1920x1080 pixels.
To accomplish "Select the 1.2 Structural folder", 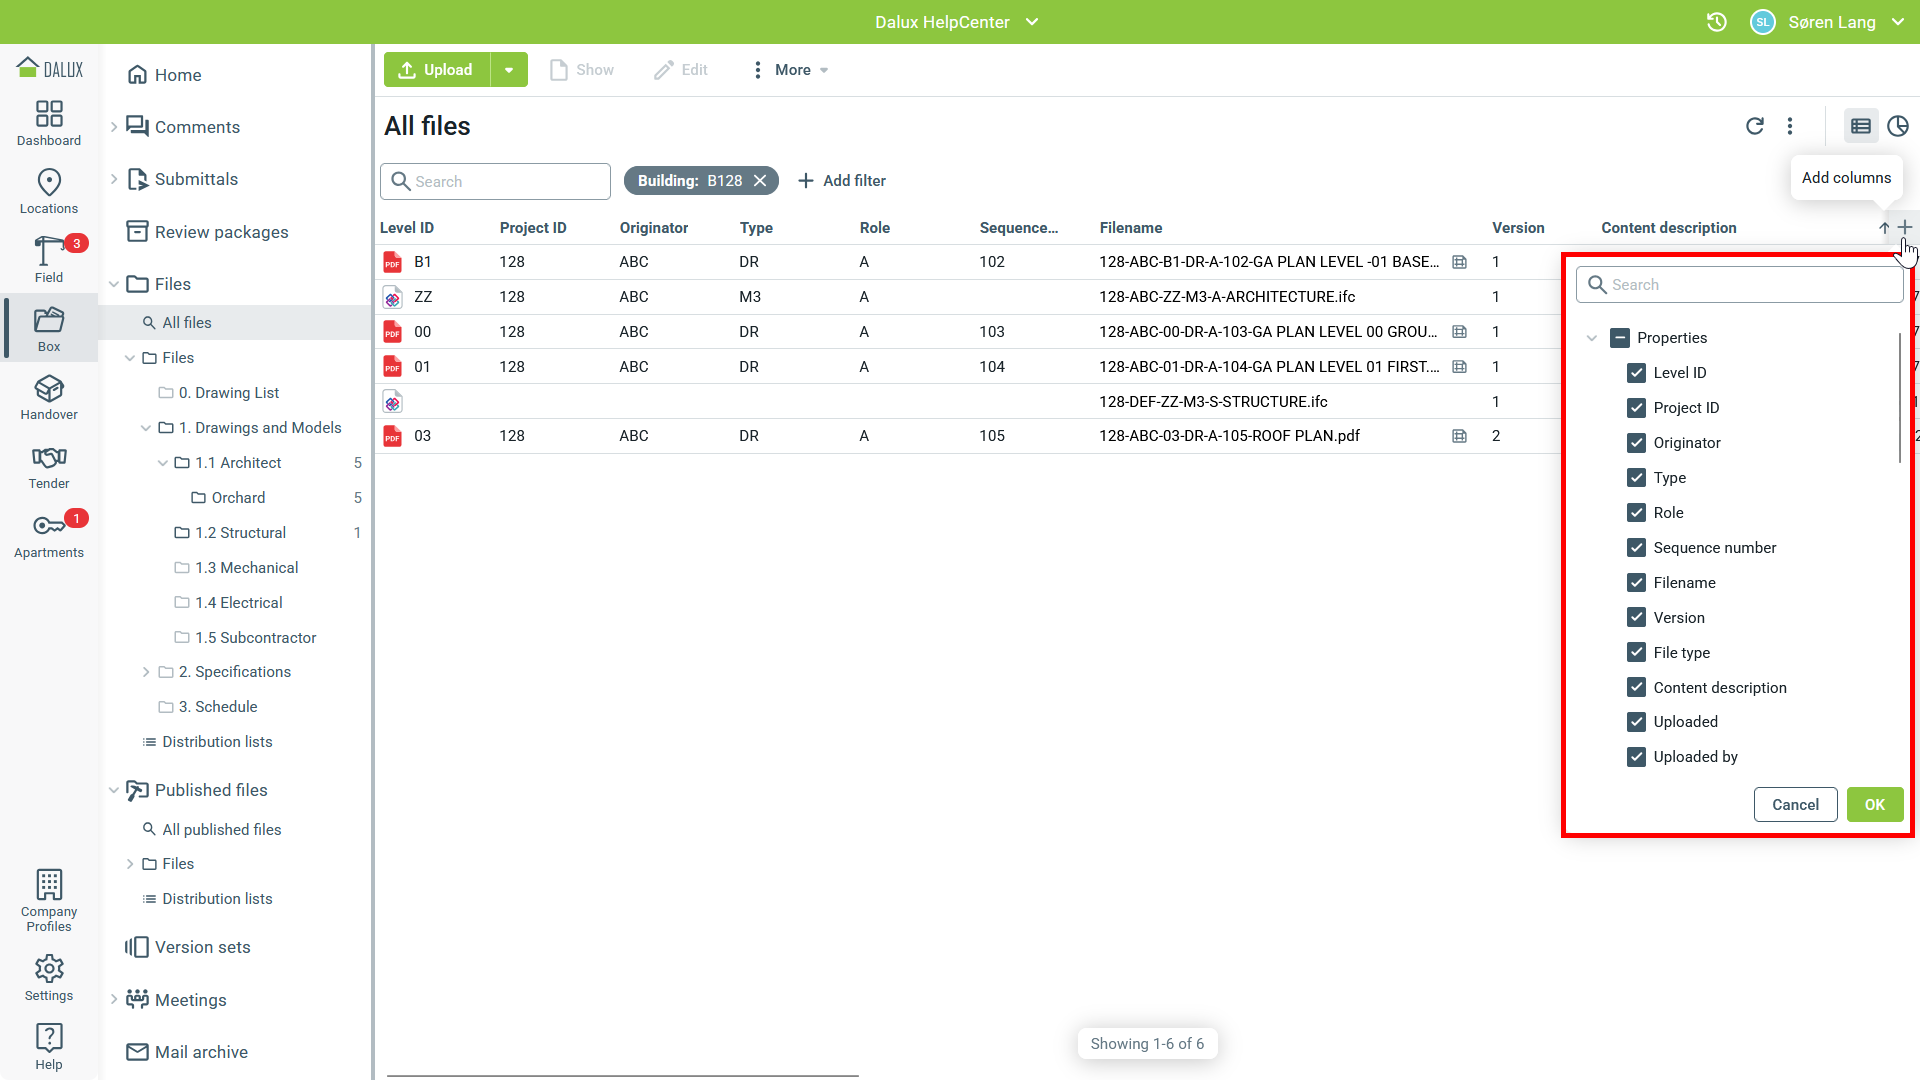I will (240, 533).
